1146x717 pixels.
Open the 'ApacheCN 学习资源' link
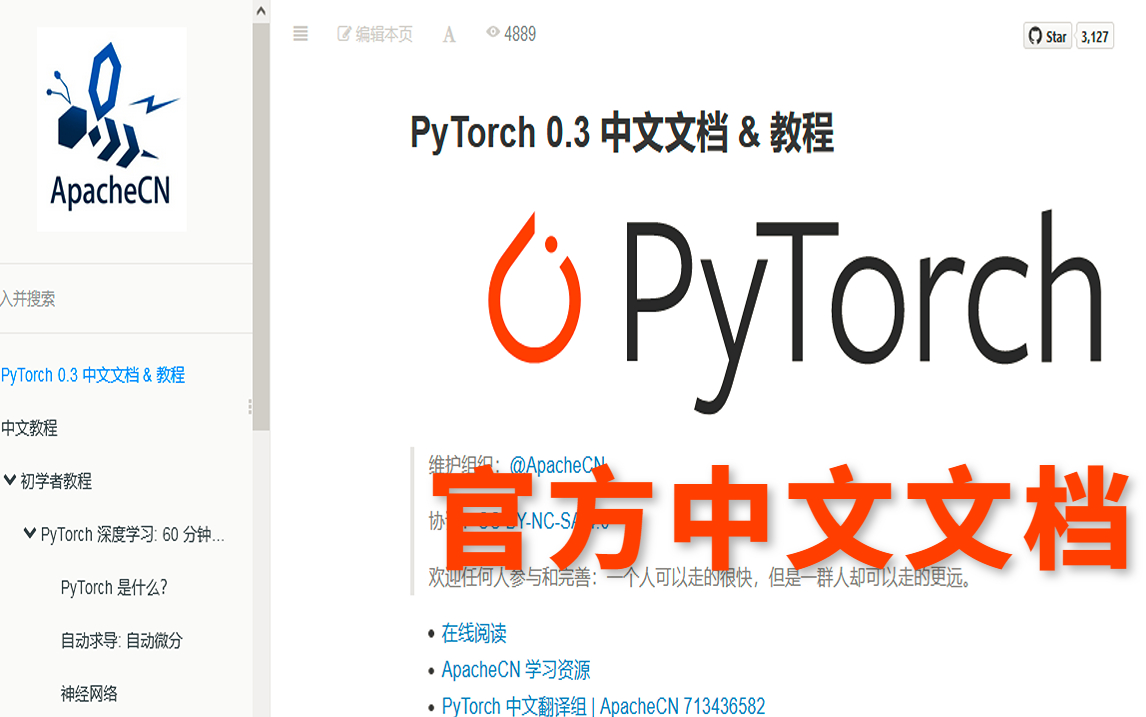pyautogui.click(x=516, y=669)
